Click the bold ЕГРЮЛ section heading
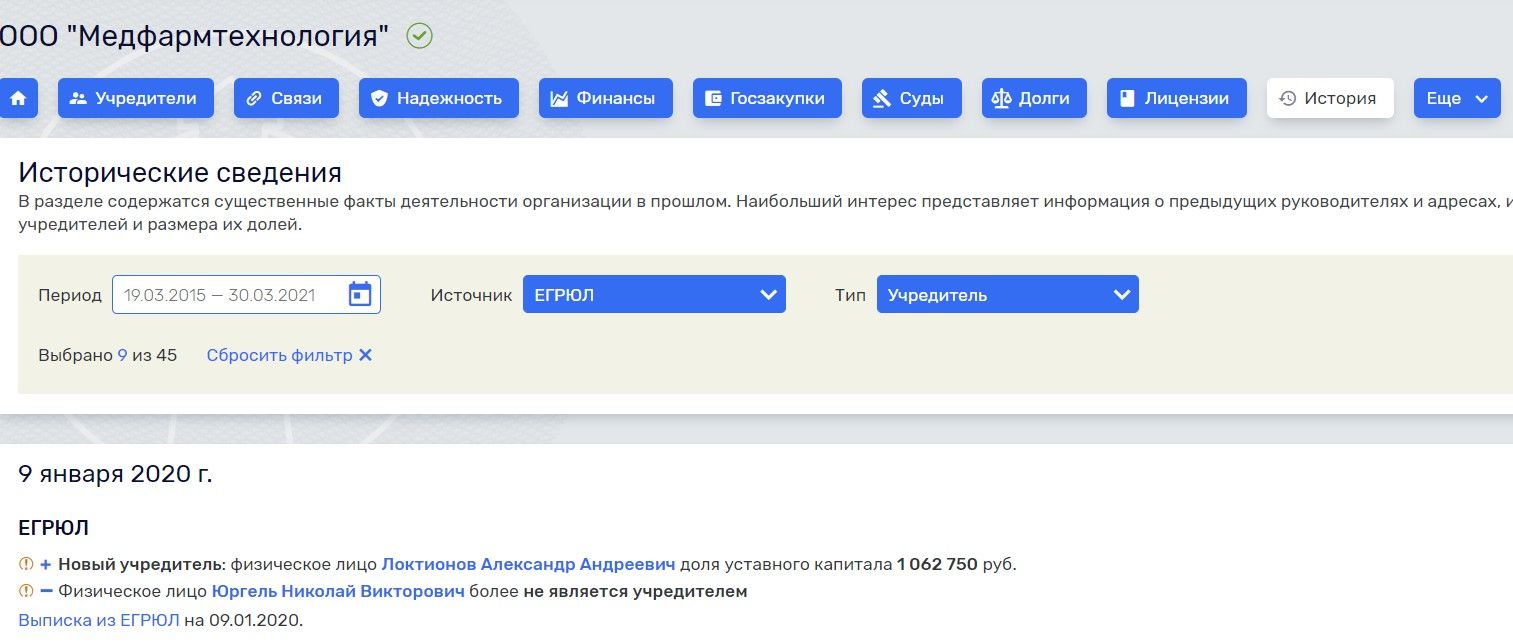Screen dimensions: 1513x644 (x=54, y=528)
